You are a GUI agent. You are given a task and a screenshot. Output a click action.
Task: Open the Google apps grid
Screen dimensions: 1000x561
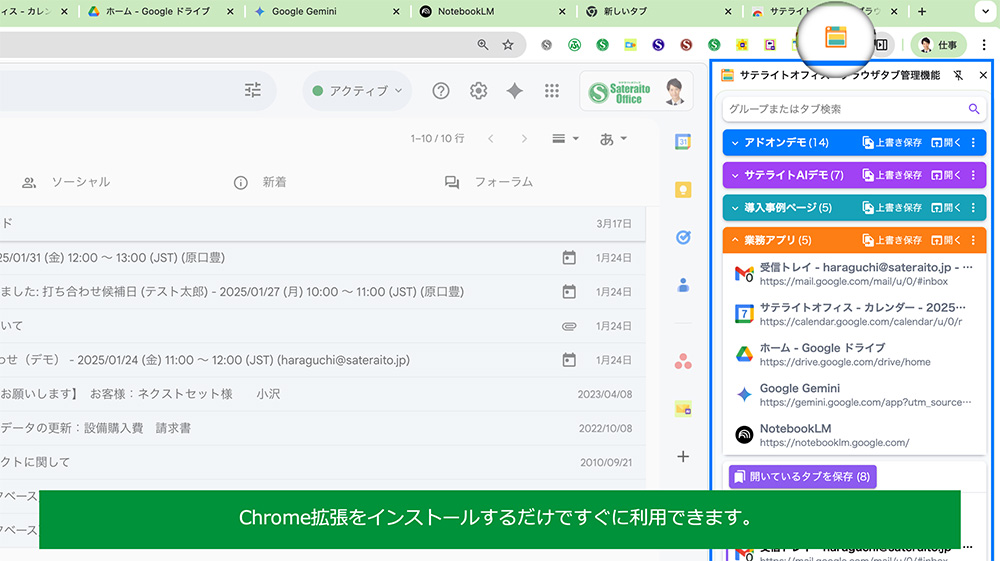[x=552, y=91]
